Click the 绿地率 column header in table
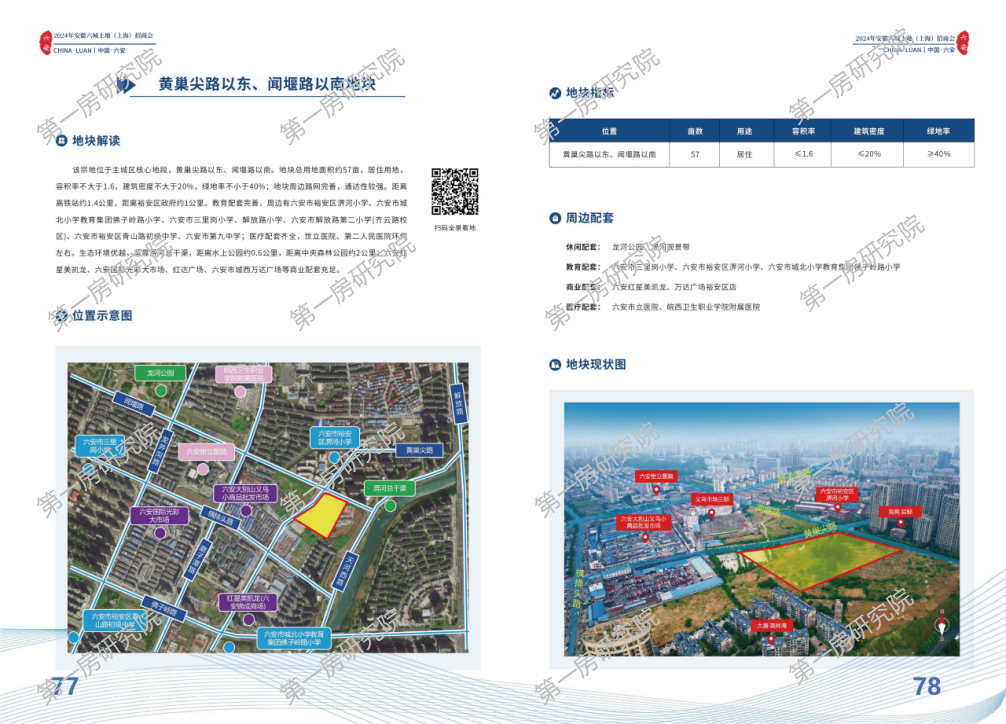Viewport: 1006px width, 724px height. coord(937,131)
